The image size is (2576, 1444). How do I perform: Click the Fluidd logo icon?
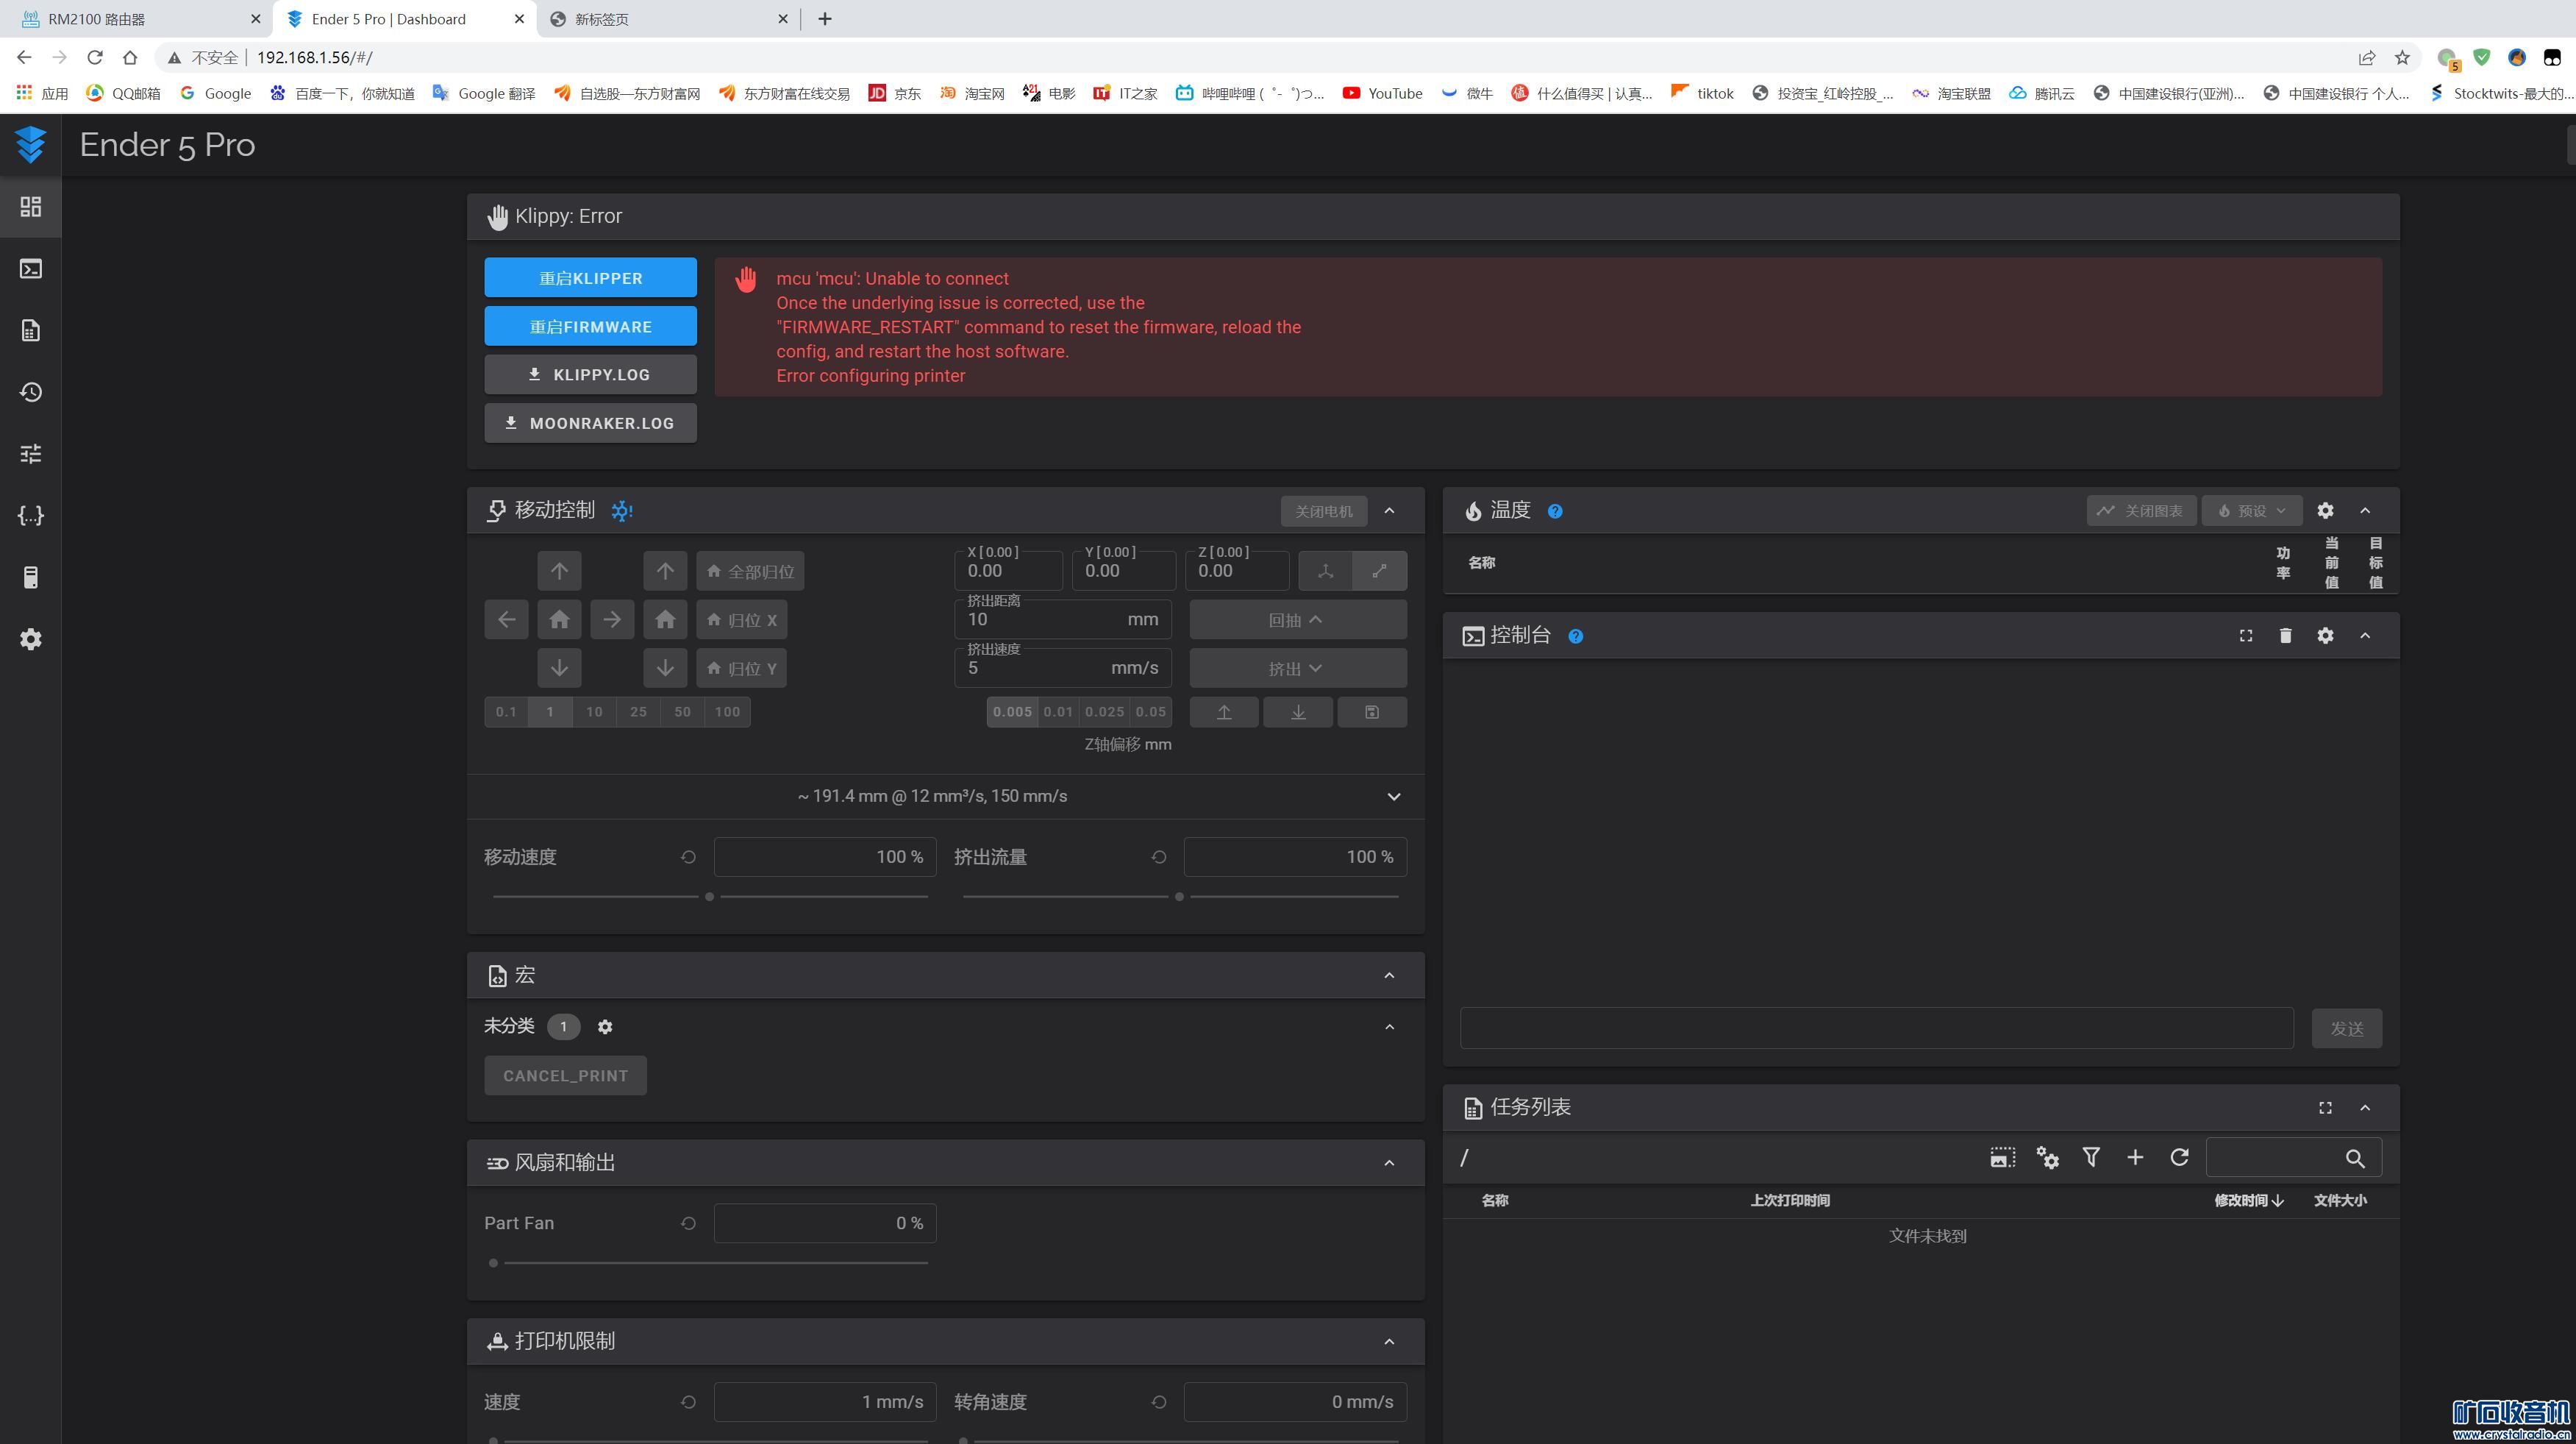point(31,145)
